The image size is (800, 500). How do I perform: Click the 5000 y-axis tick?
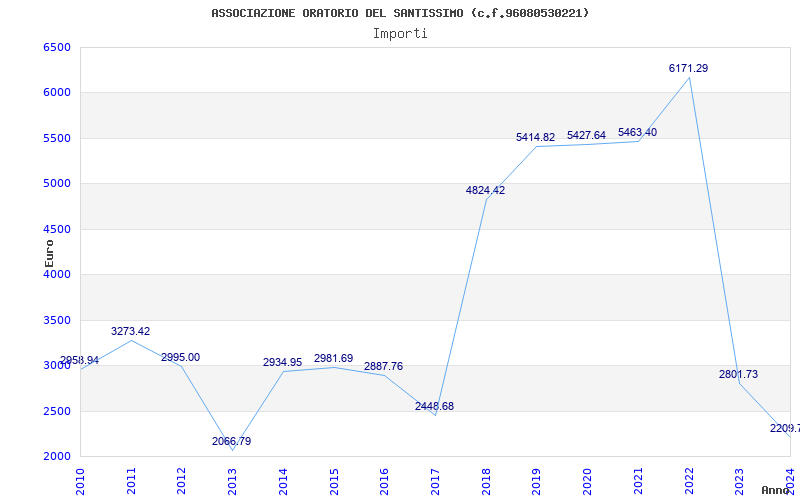[x=57, y=184]
